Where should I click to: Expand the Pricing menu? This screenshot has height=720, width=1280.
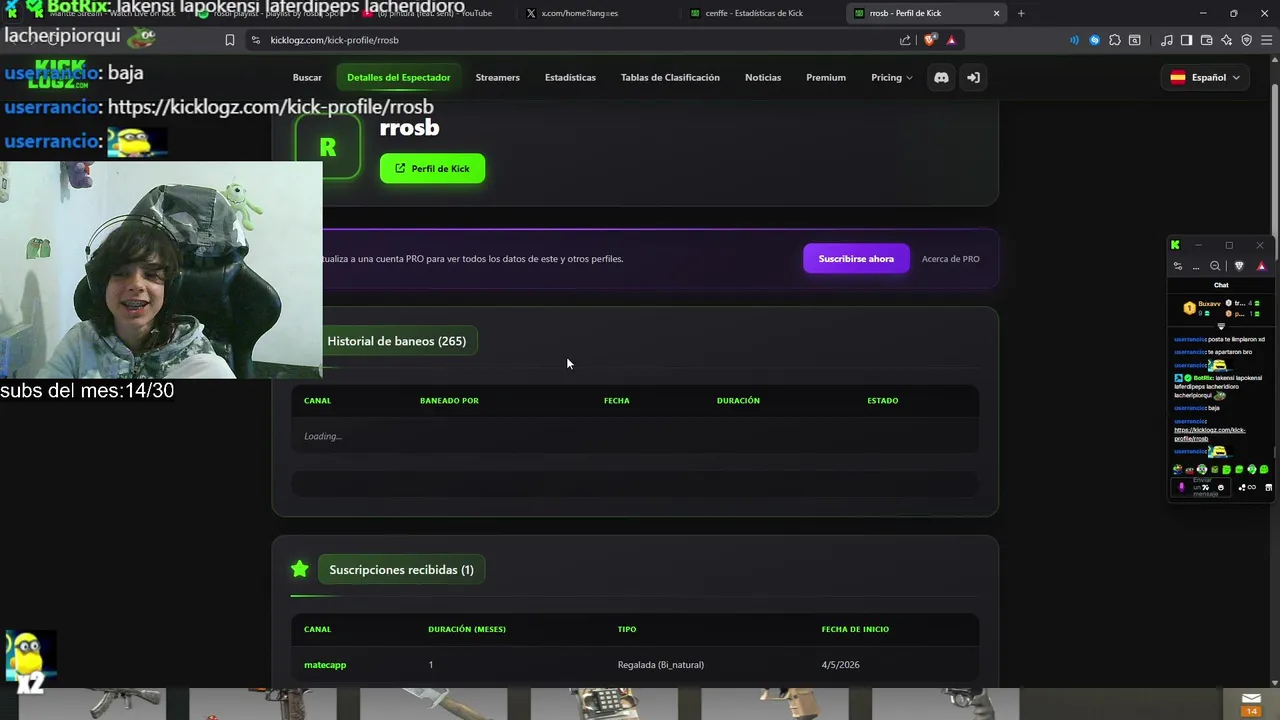[x=891, y=77]
